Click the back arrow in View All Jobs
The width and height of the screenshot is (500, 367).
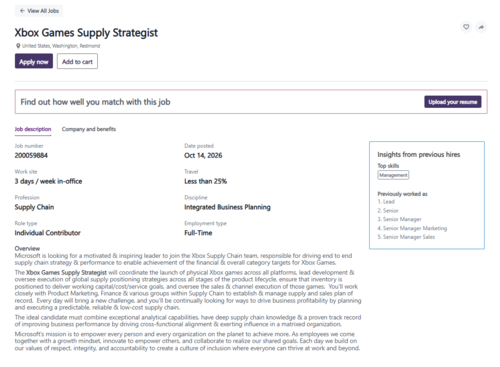(x=22, y=11)
